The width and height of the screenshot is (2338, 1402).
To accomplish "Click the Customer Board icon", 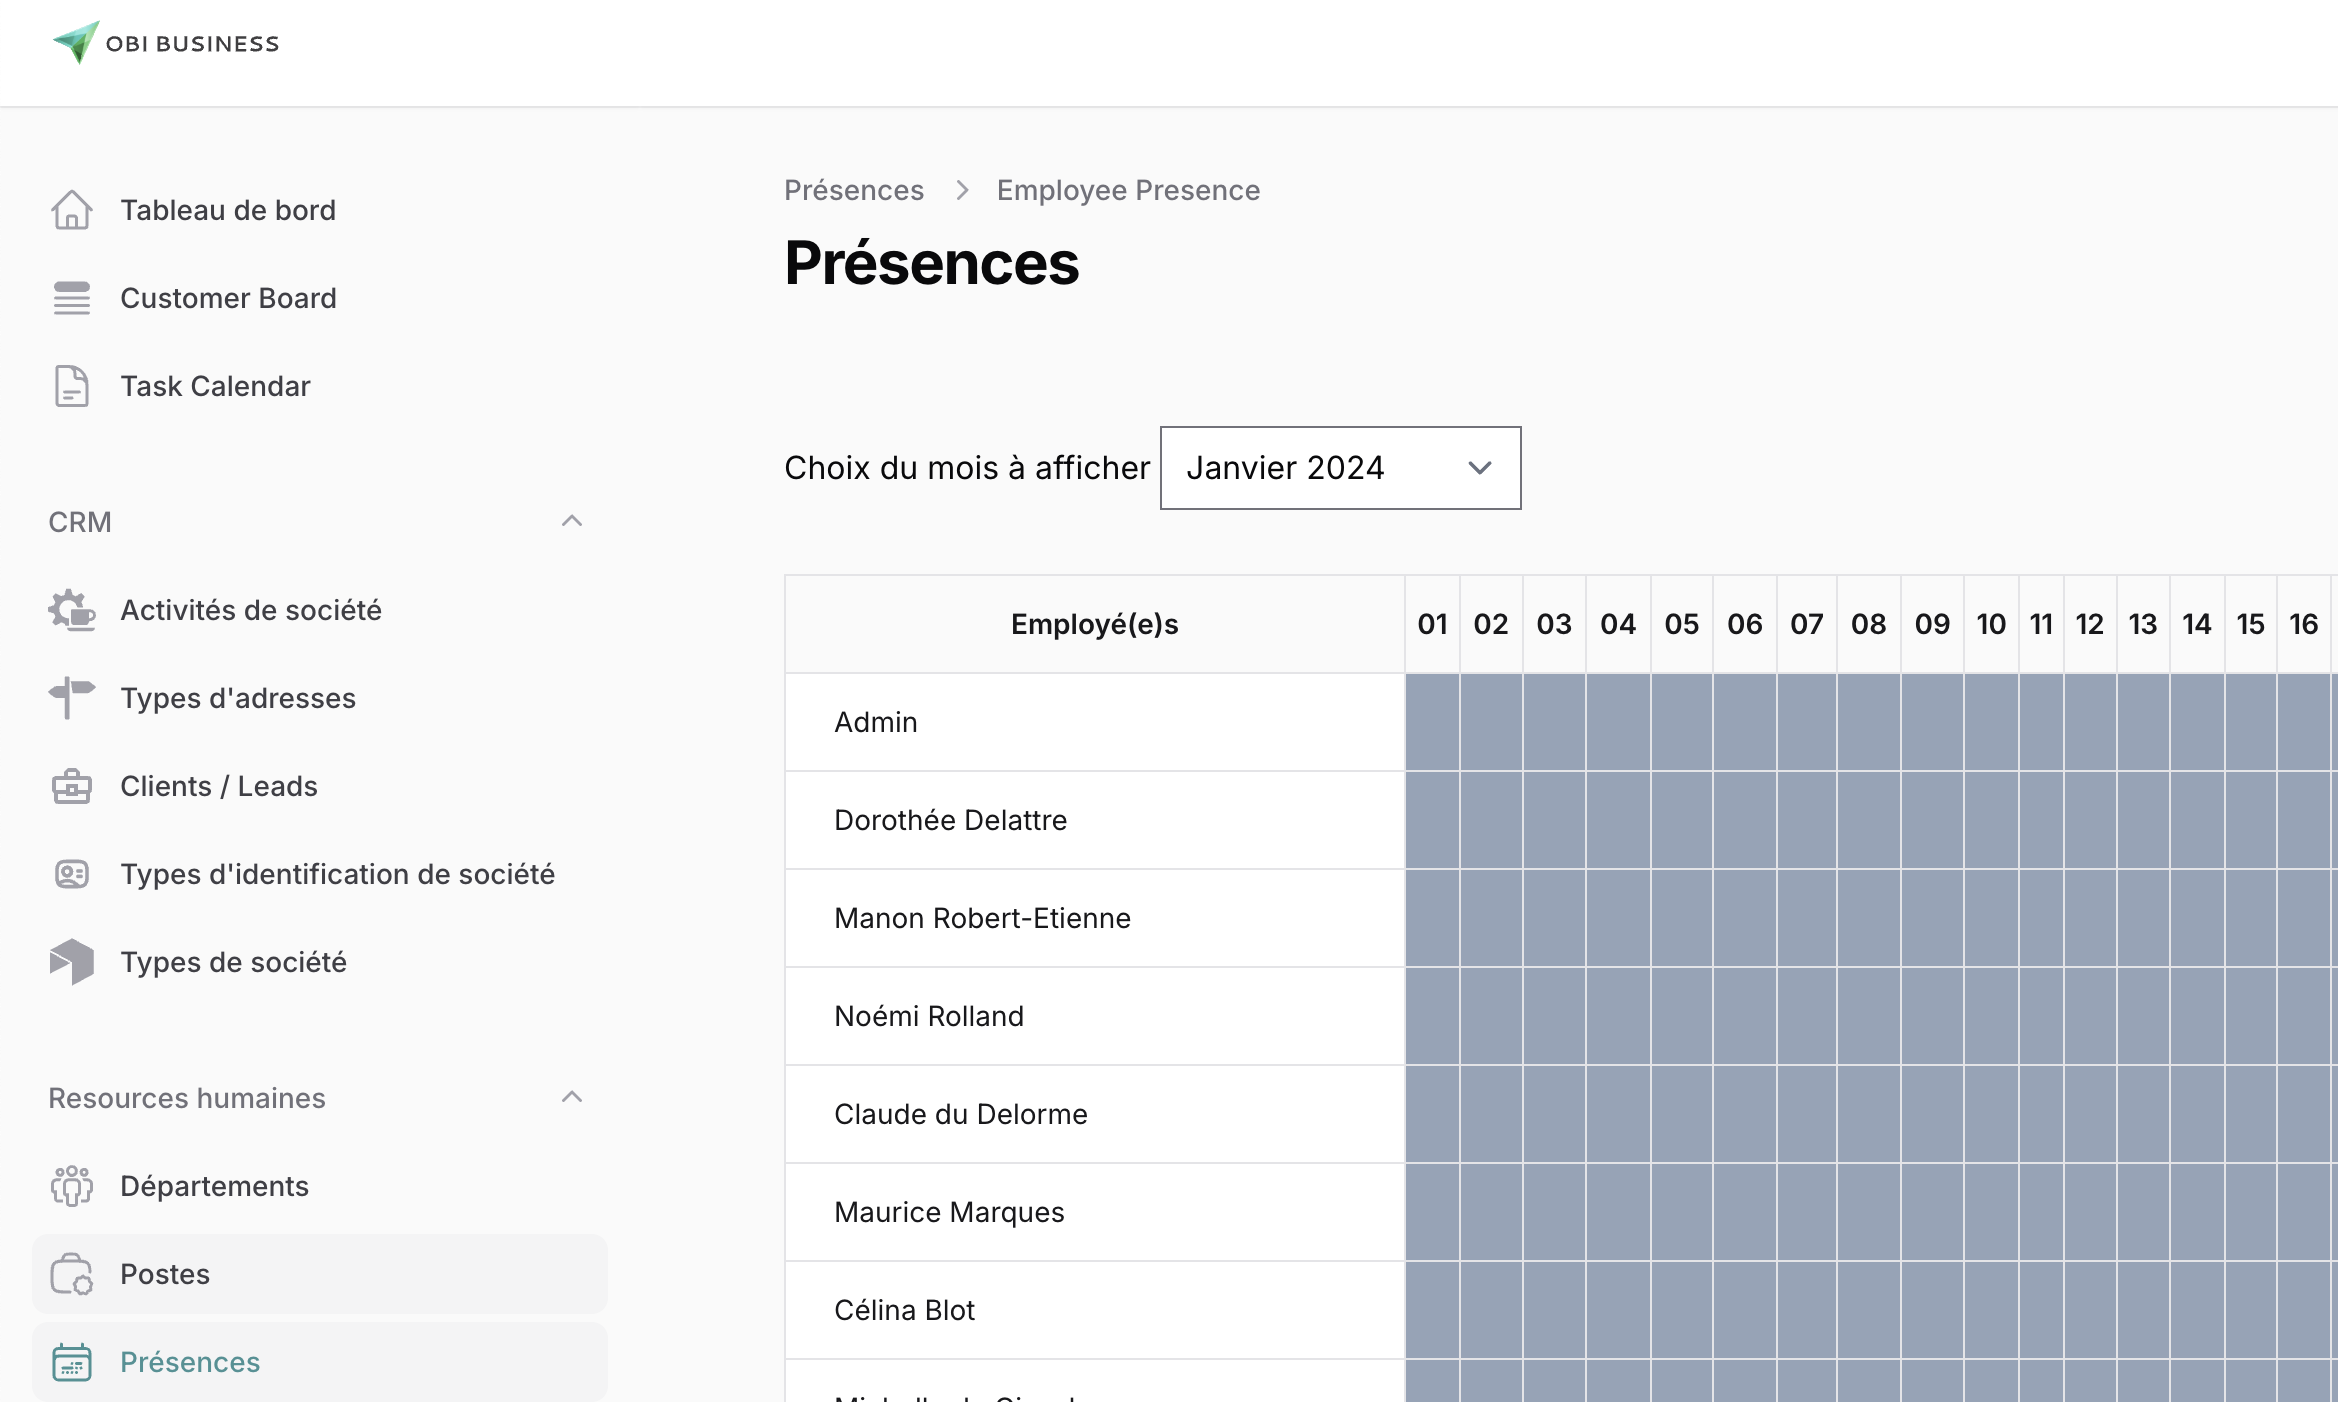I will pos(70,297).
